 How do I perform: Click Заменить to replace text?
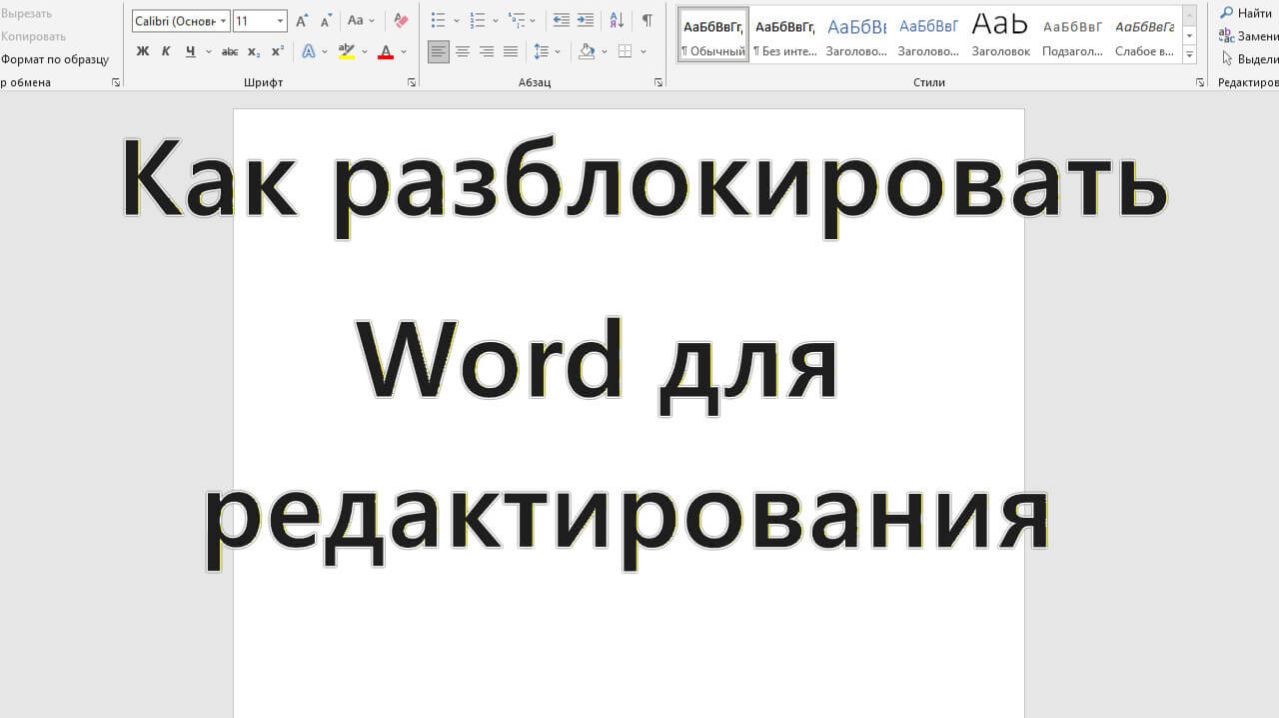pos(1248,36)
